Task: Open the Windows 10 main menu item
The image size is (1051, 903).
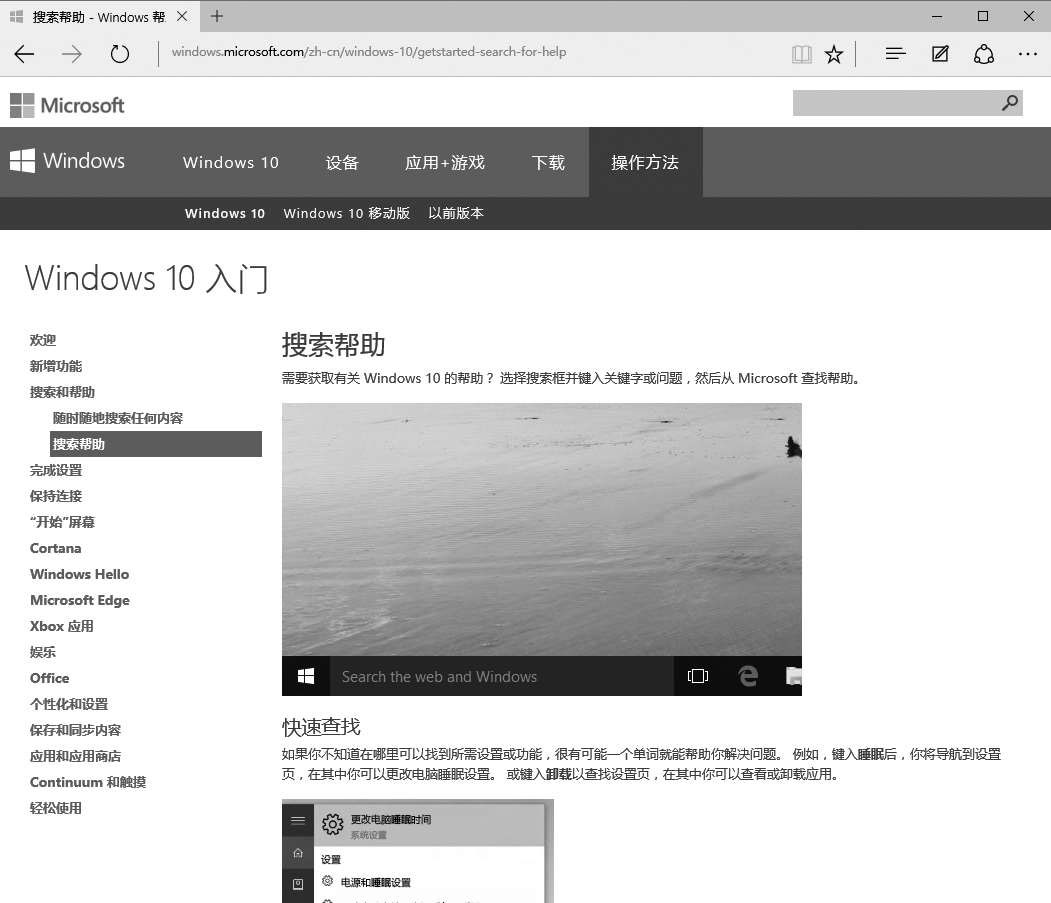Action: click(x=231, y=162)
